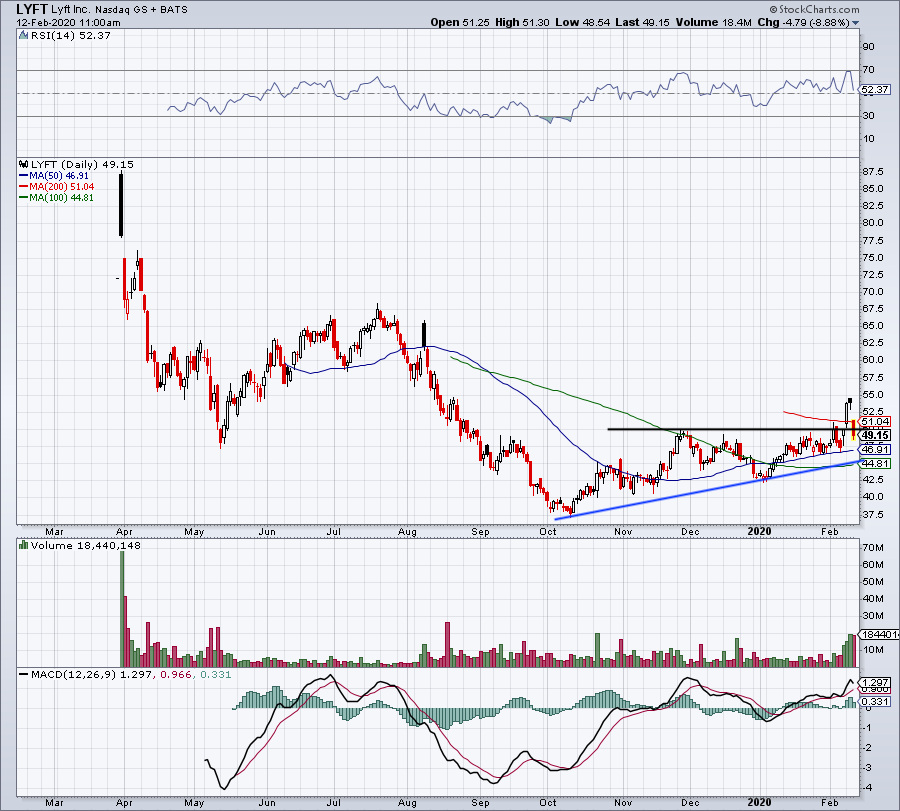The height and width of the screenshot is (811, 900).
Task: Click the Oct label on the price time axis
Action: (547, 532)
